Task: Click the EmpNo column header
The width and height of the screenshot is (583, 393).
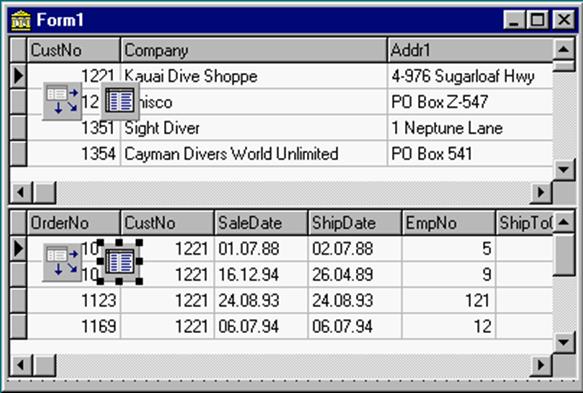Action: pos(448,223)
